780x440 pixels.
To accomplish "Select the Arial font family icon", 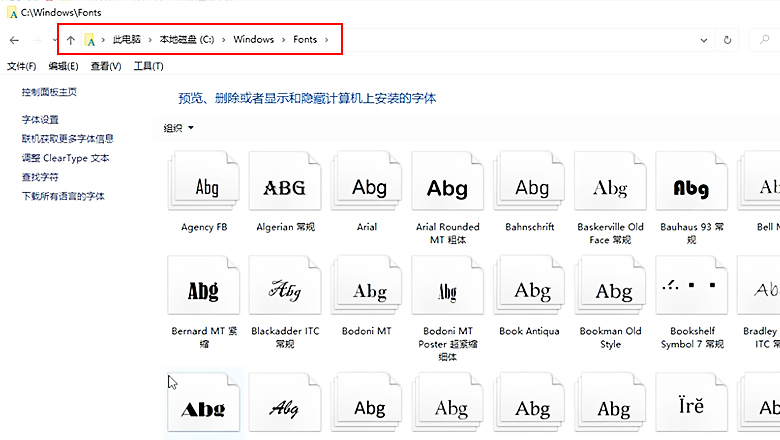I will click(x=367, y=180).
